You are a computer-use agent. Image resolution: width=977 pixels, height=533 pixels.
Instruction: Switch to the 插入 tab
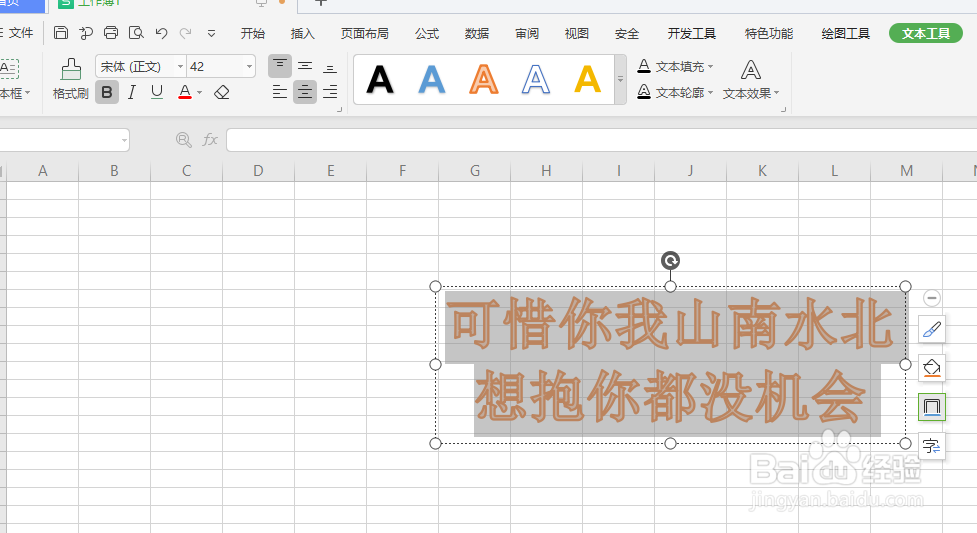click(303, 34)
